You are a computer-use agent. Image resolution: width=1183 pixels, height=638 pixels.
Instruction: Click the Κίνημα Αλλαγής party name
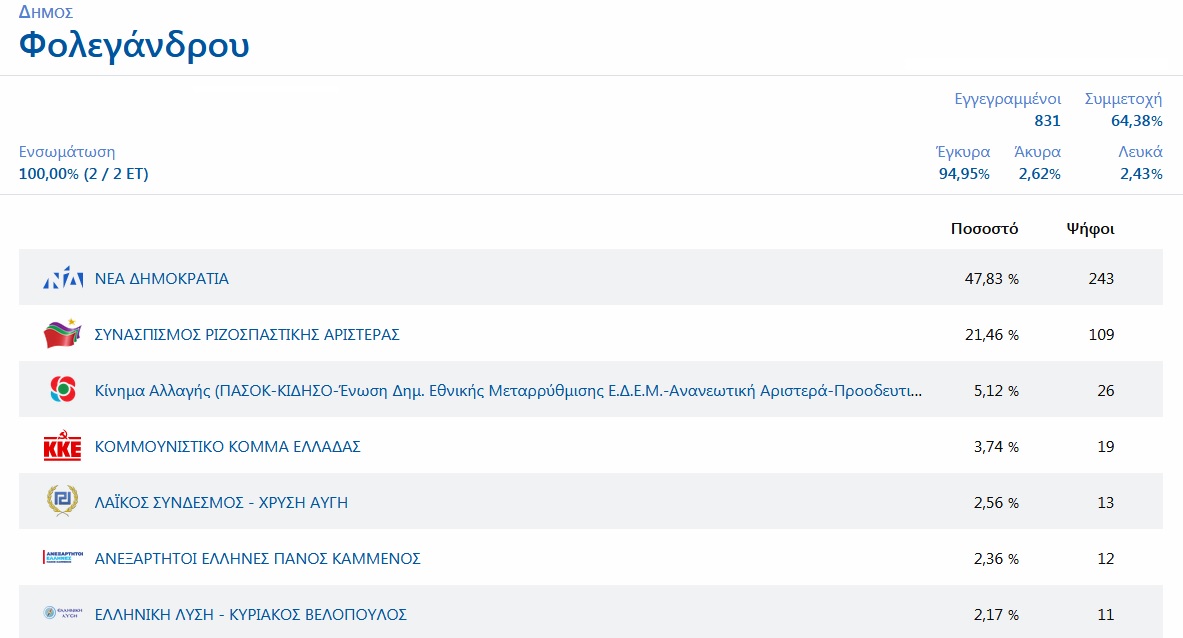pos(508,391)
